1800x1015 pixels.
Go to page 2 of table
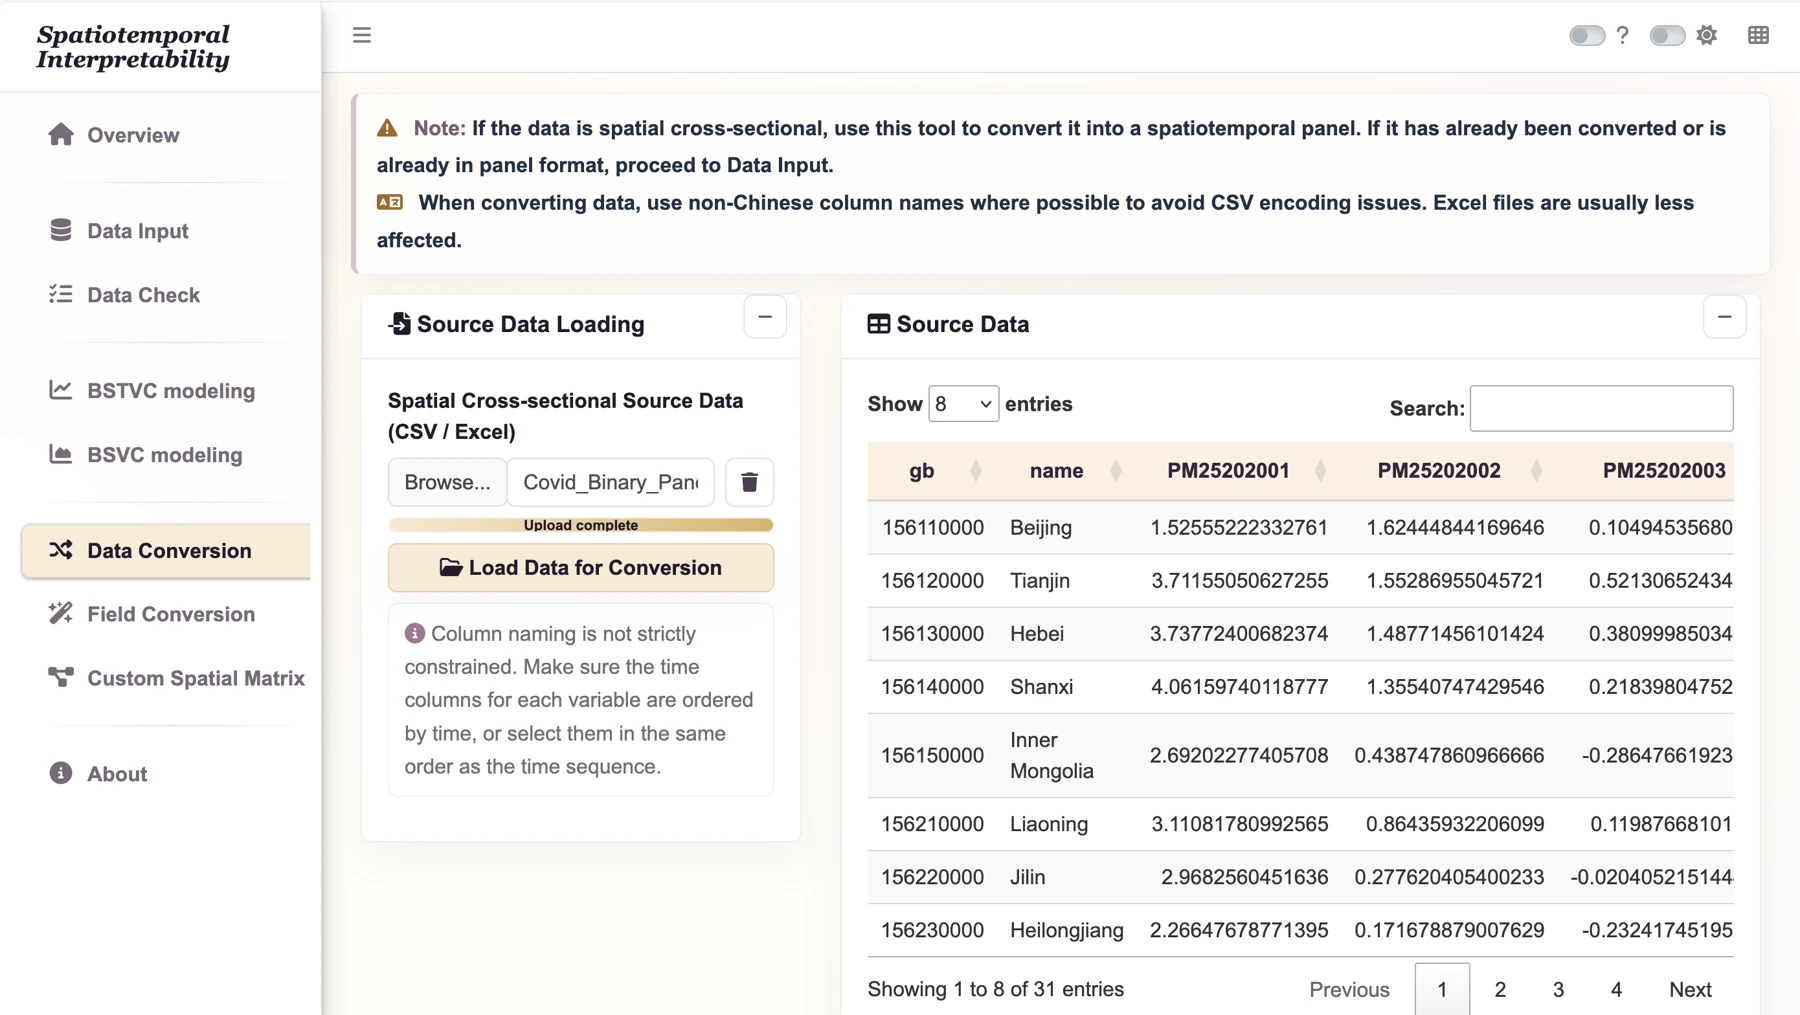pos(1500,989)
